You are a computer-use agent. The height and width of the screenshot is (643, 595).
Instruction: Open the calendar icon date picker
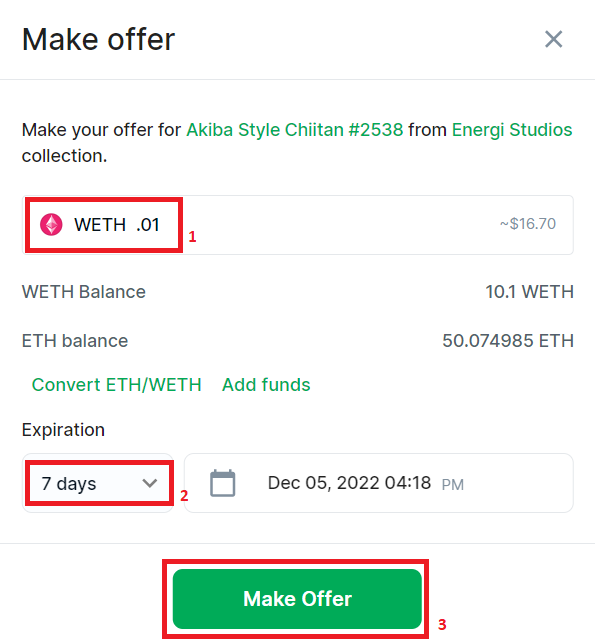(223, 483)
